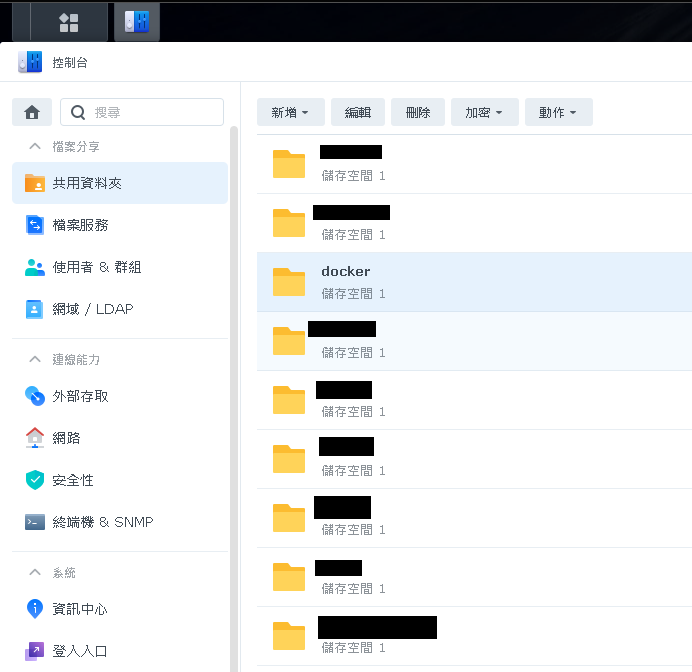The image size is (692, 672).
Task: Open the 動作 action dropdown
Action: click(558, 112)
